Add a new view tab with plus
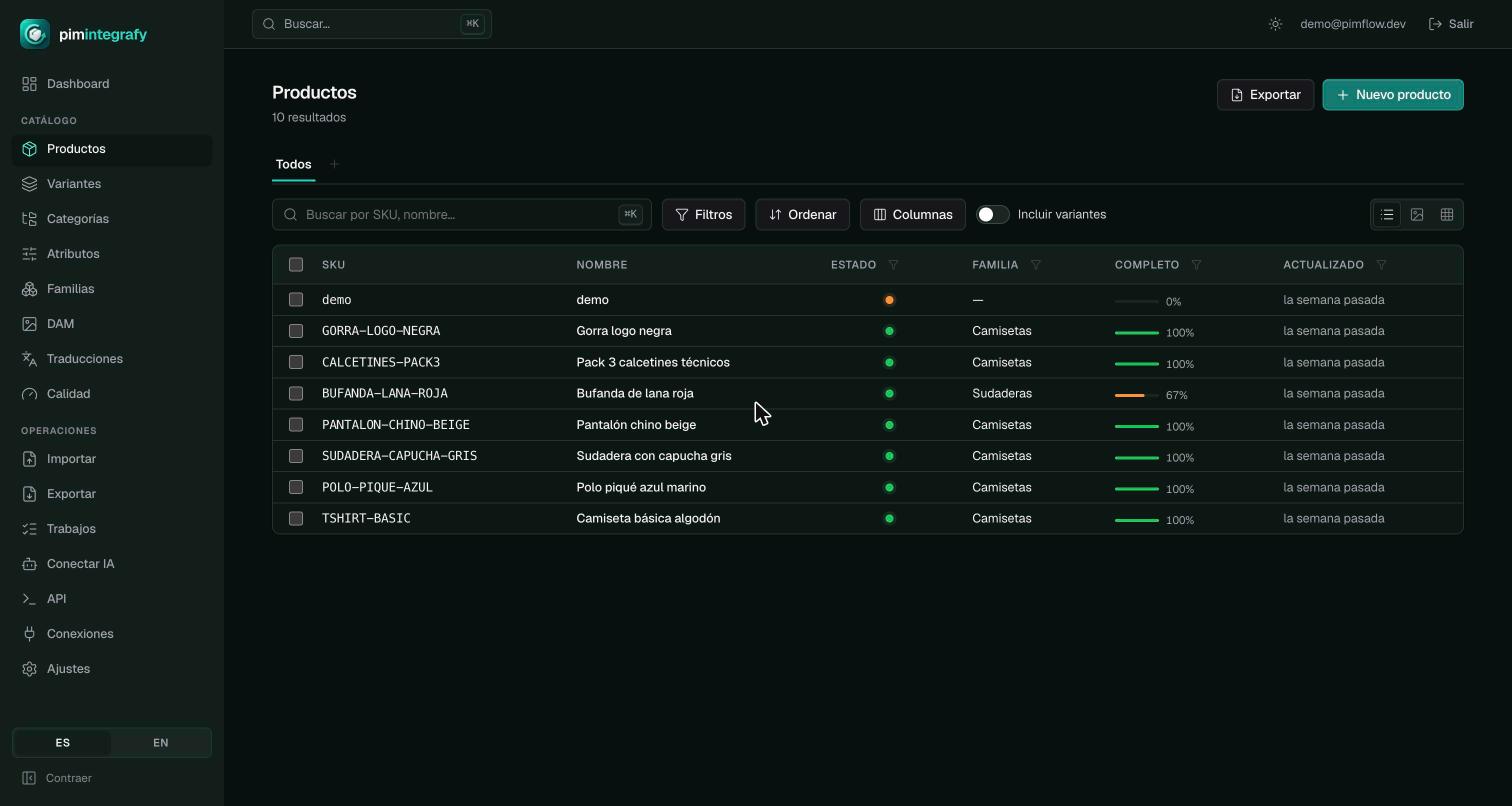The height and width of the screenshot is (806, 1512). pos(334,164)
